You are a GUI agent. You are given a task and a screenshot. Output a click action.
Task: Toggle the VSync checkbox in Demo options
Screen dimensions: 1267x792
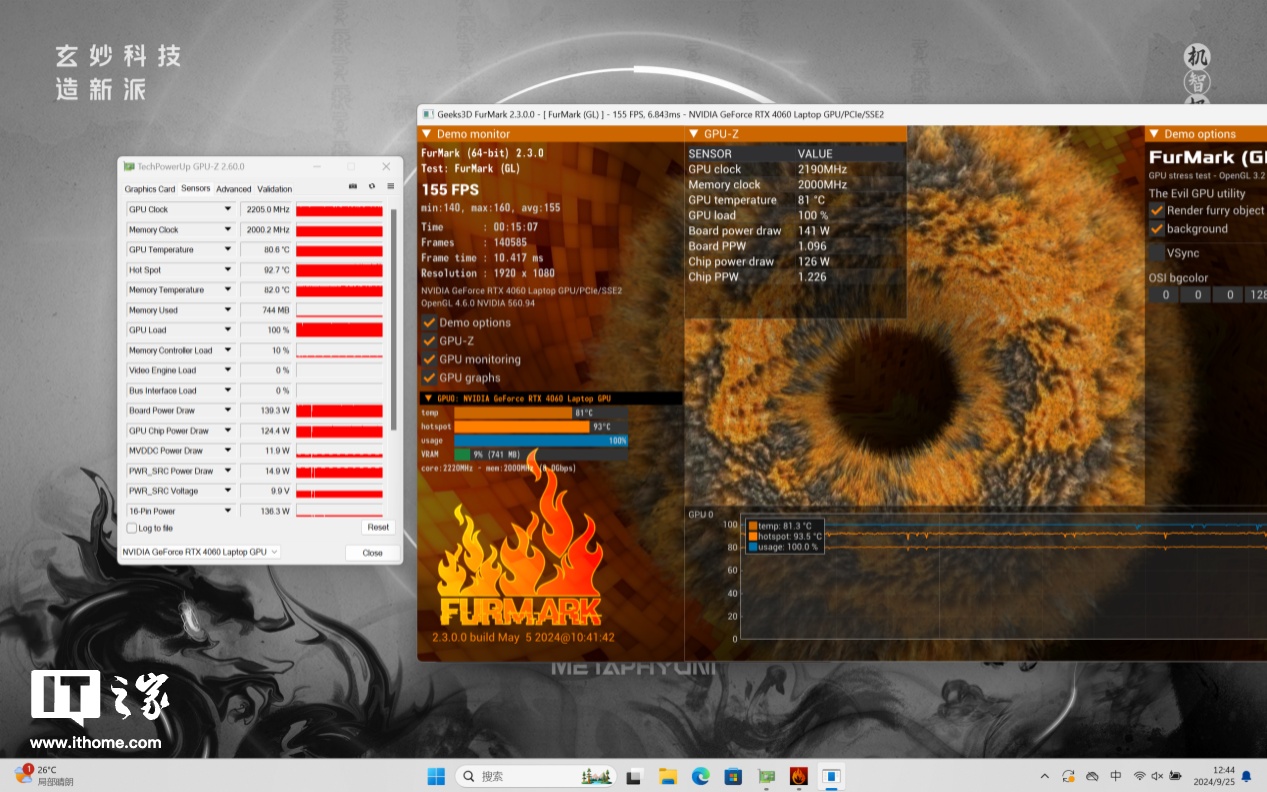[x=1157, y=253]
